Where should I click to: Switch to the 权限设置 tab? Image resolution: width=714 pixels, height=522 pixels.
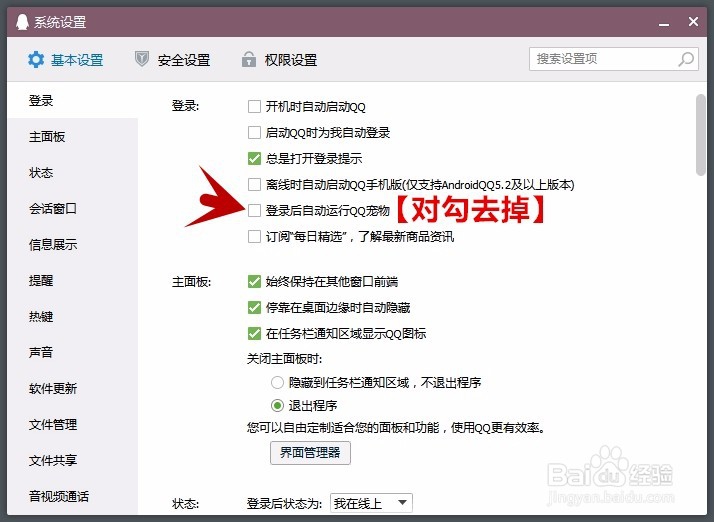280,60
